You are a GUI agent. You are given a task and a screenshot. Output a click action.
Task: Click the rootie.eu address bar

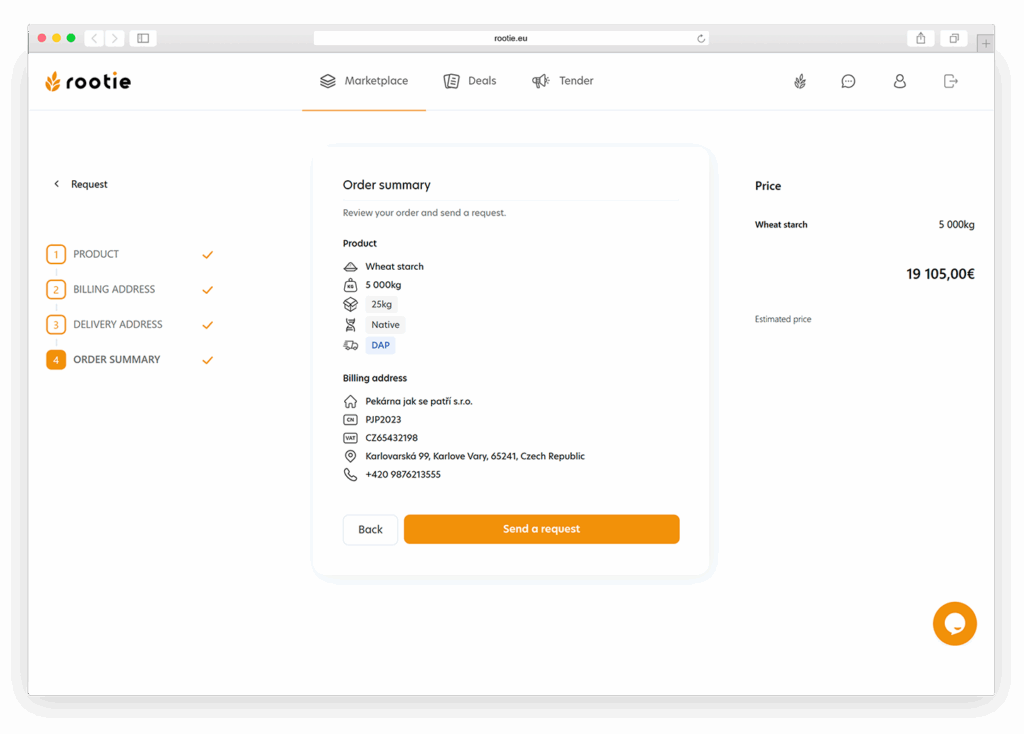(x=510, y=38)
